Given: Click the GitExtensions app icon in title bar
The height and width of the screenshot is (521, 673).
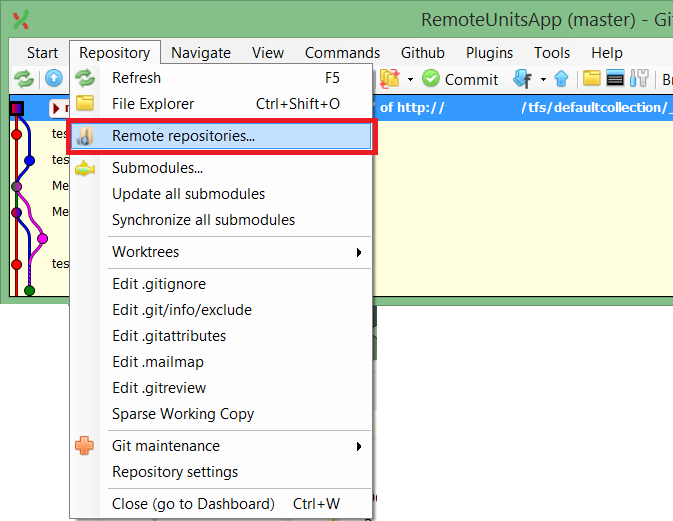Looking at the screenshot, I should tap(20, 19).
